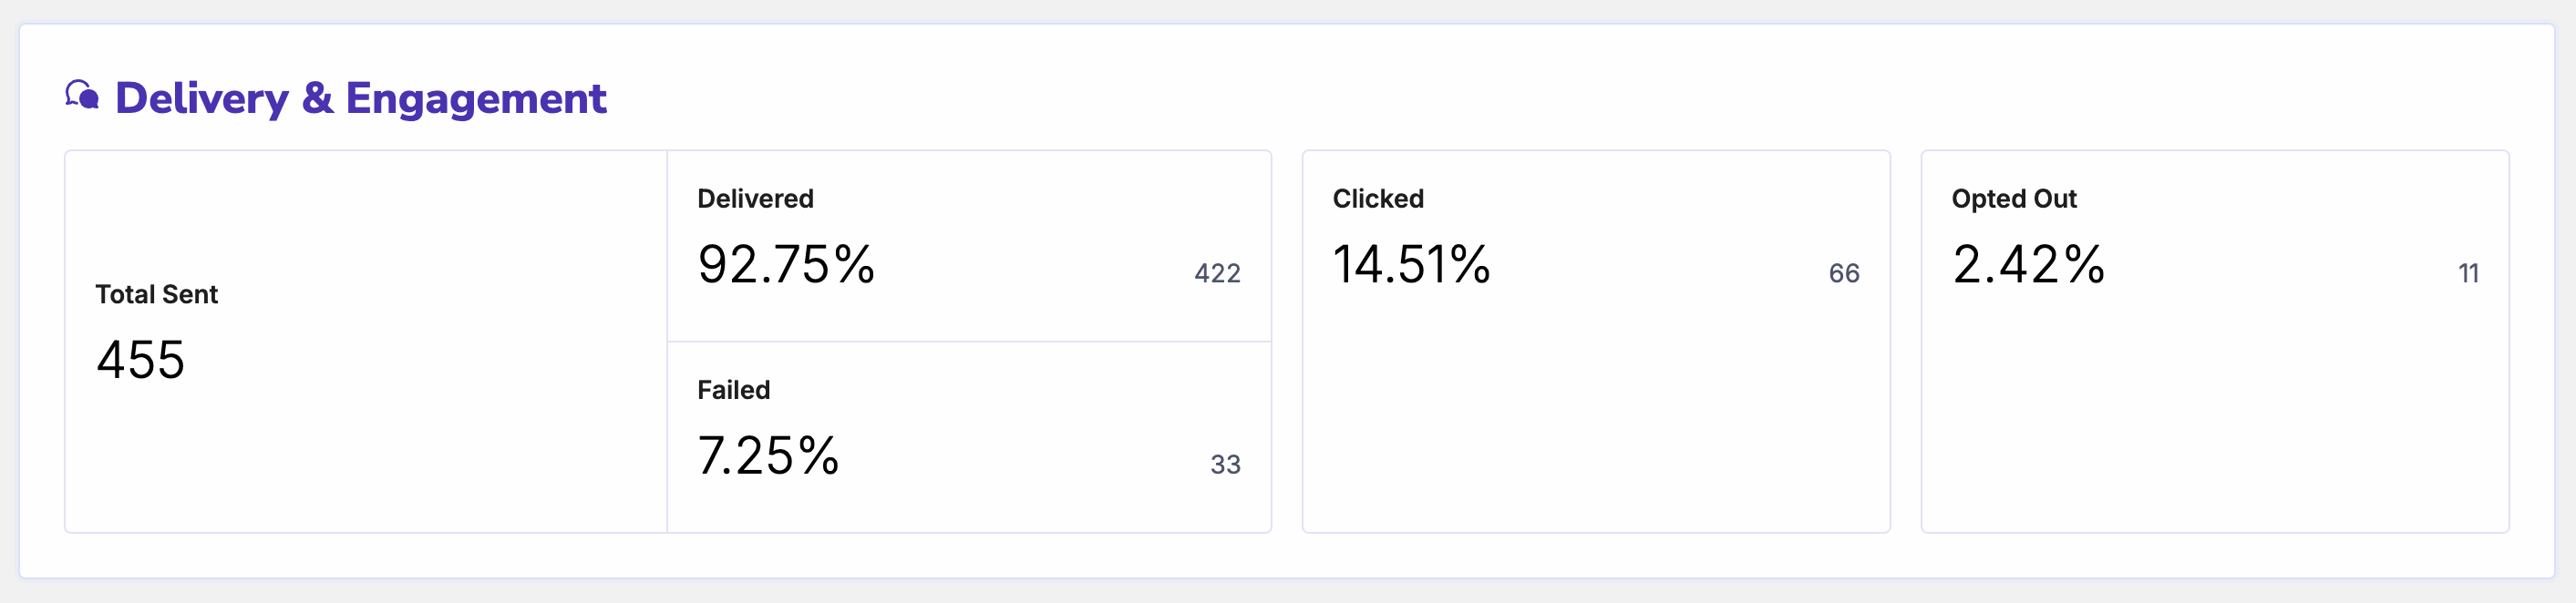Click the 455 total sent value
Viewport: 2576px width, 603px height.
[141, 359]
